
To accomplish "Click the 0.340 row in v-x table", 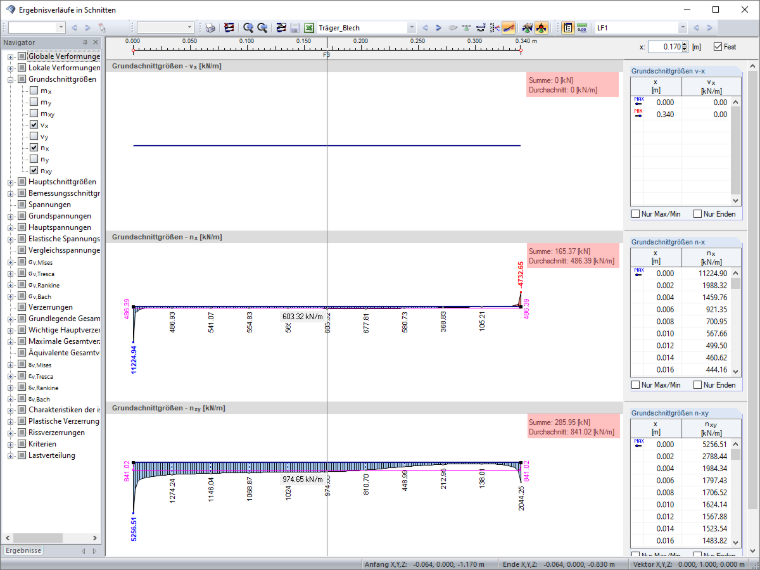I will [681, 114].
